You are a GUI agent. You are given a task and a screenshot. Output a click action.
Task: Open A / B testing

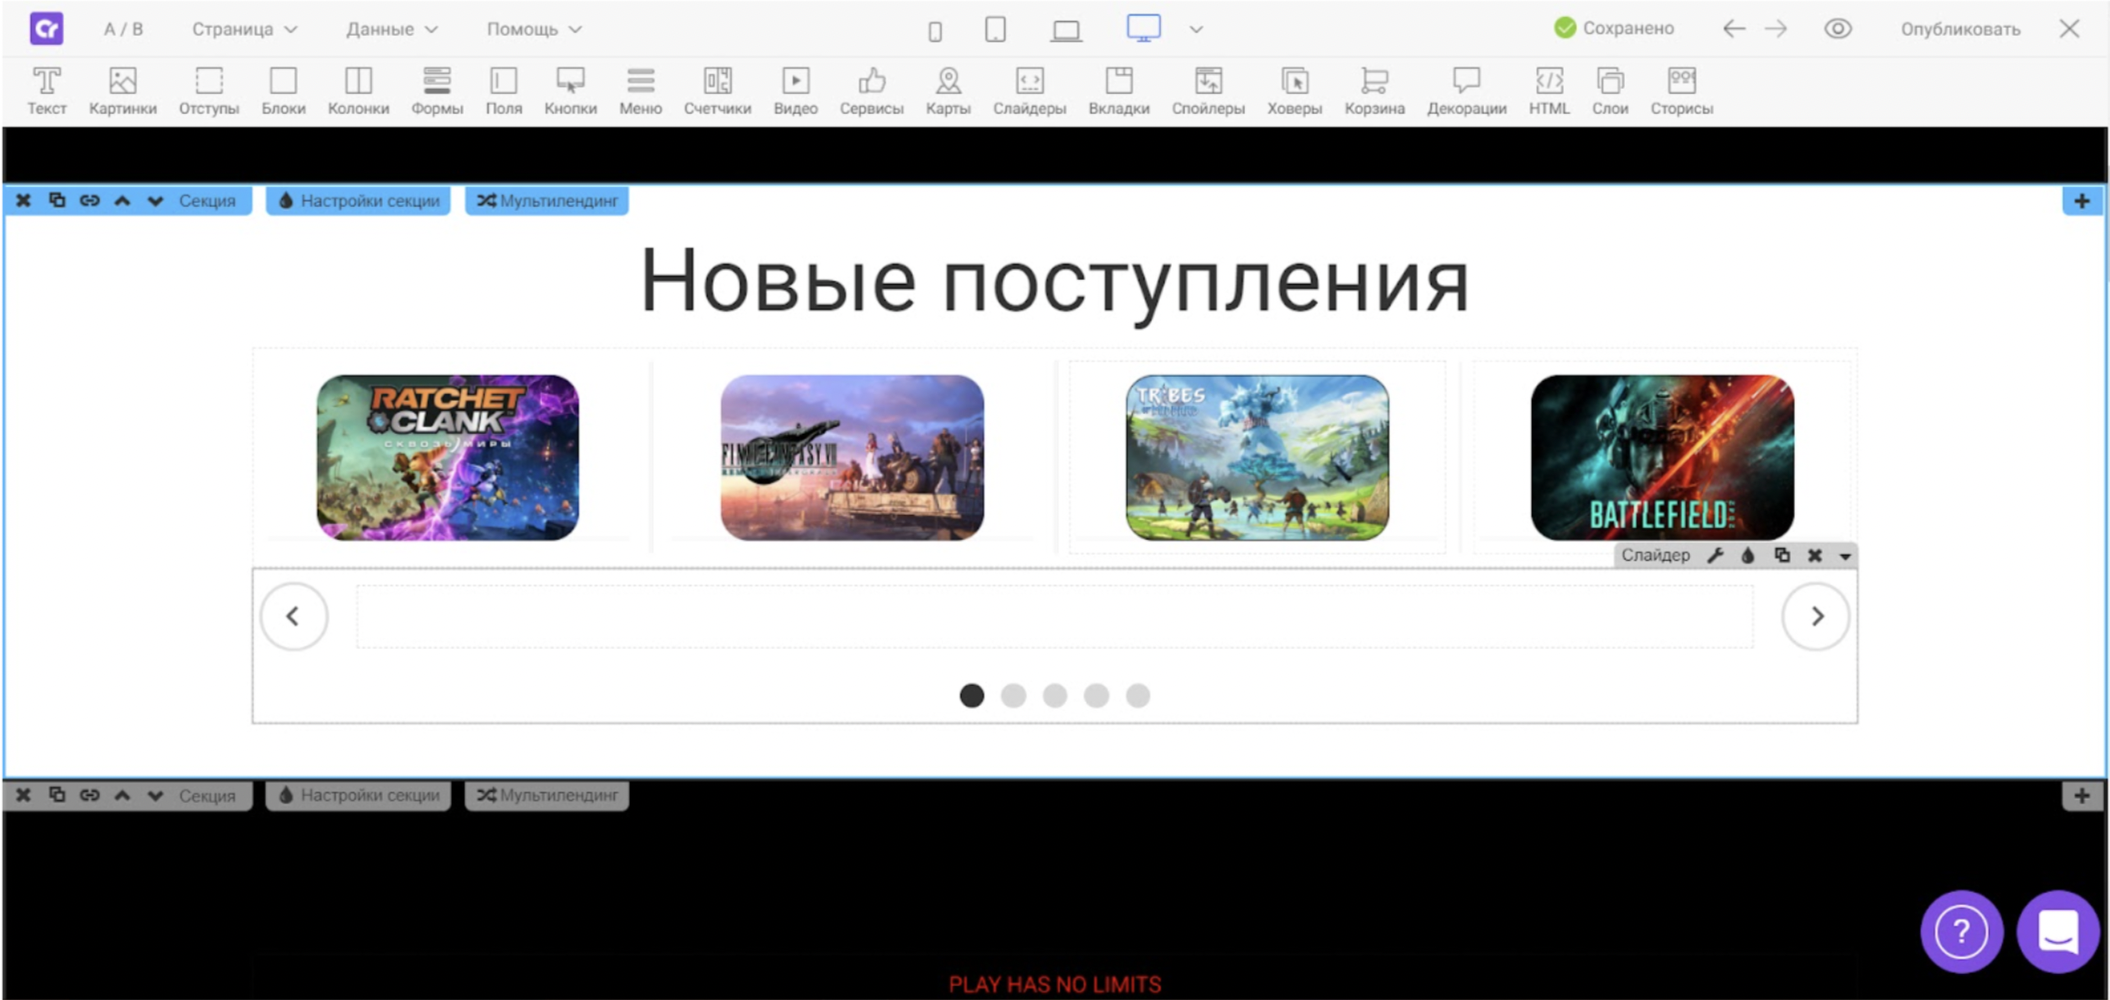123,29
